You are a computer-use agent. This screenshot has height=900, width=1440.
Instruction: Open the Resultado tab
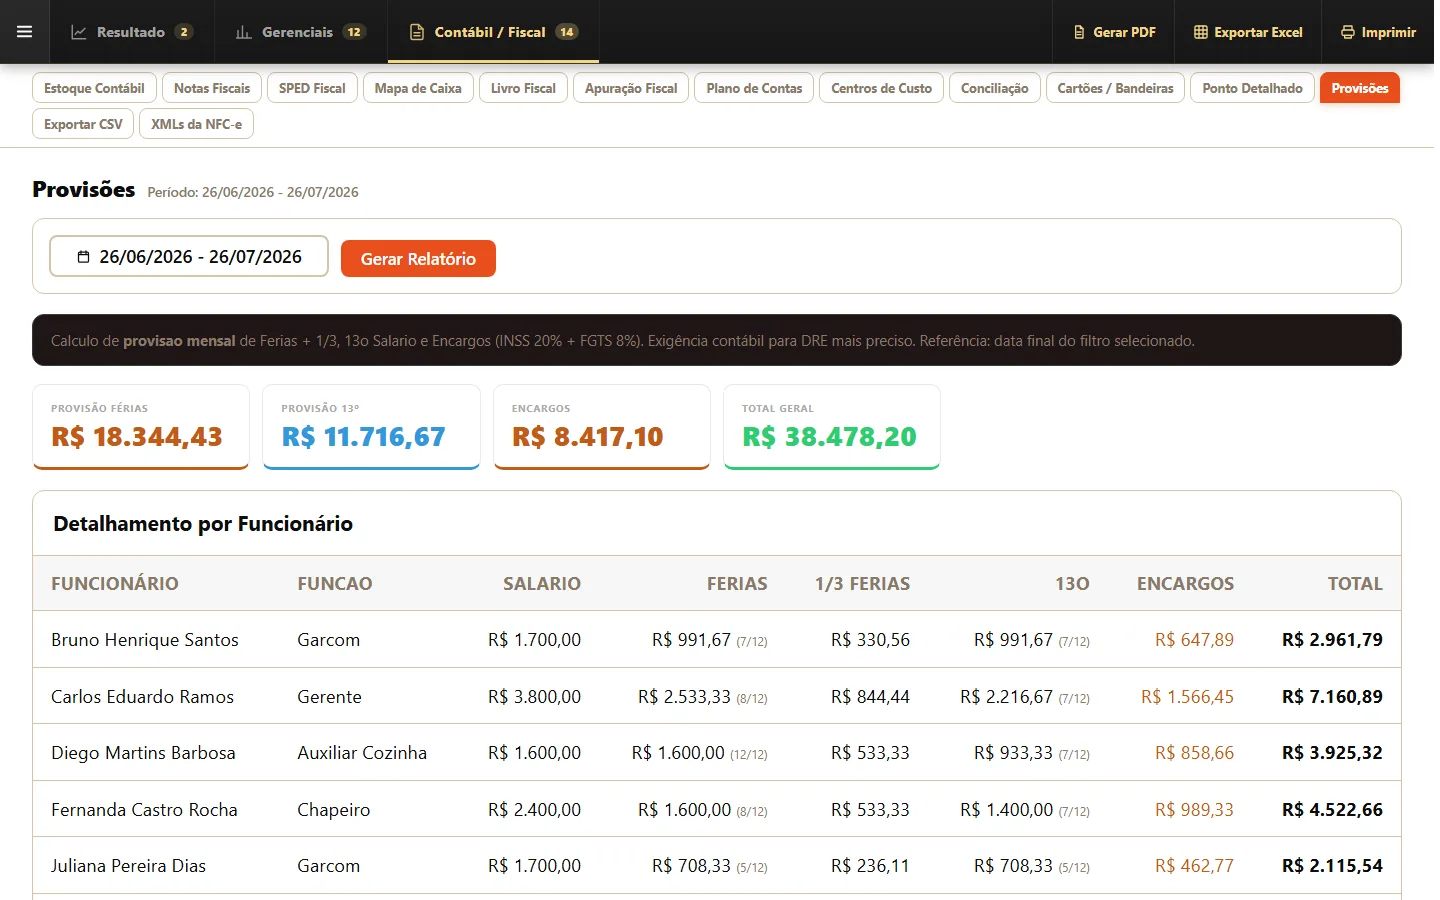pos(131,32)
